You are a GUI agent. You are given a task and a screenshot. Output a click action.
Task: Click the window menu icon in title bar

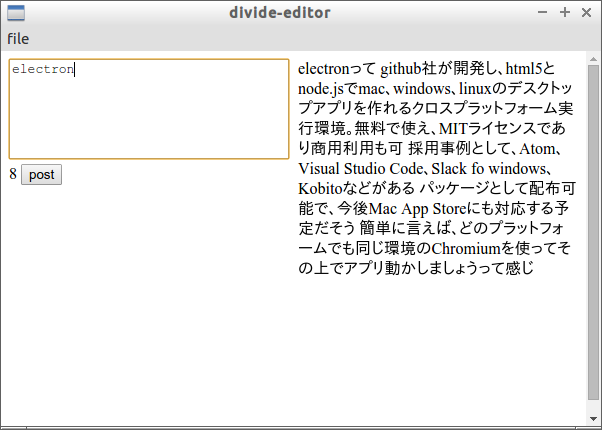point(16,13)
